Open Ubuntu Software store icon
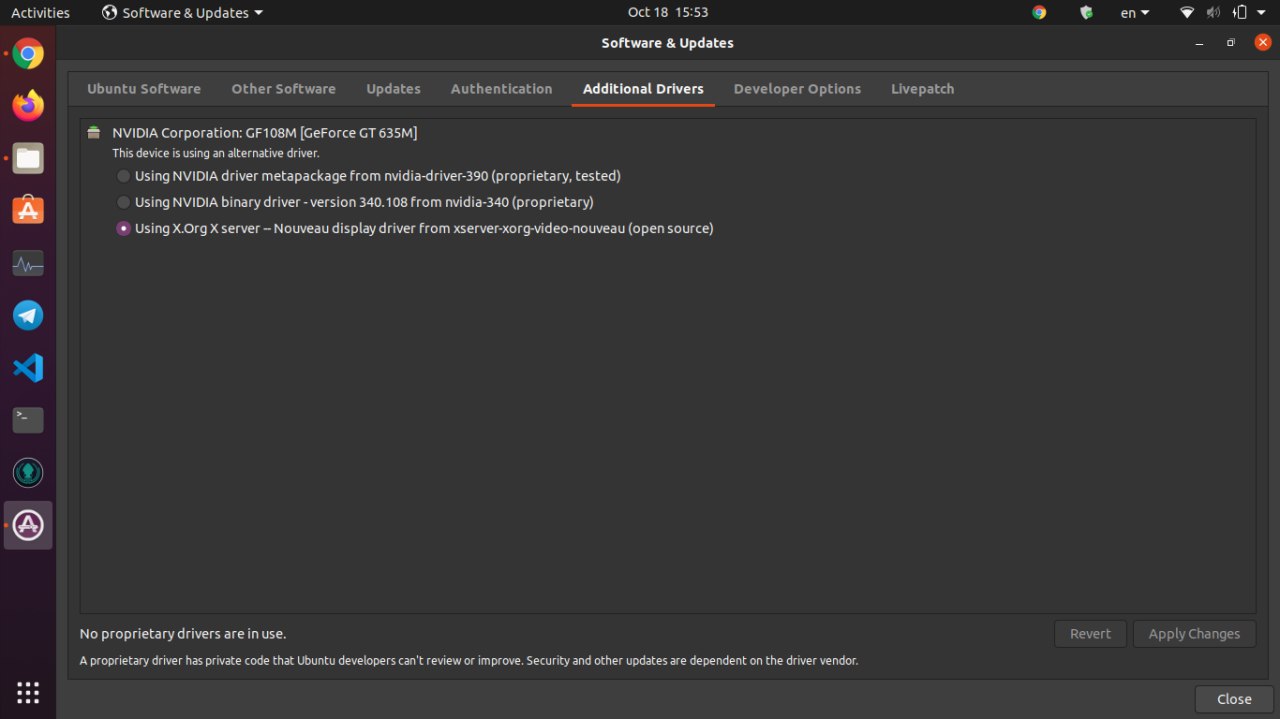 (28, 210)
